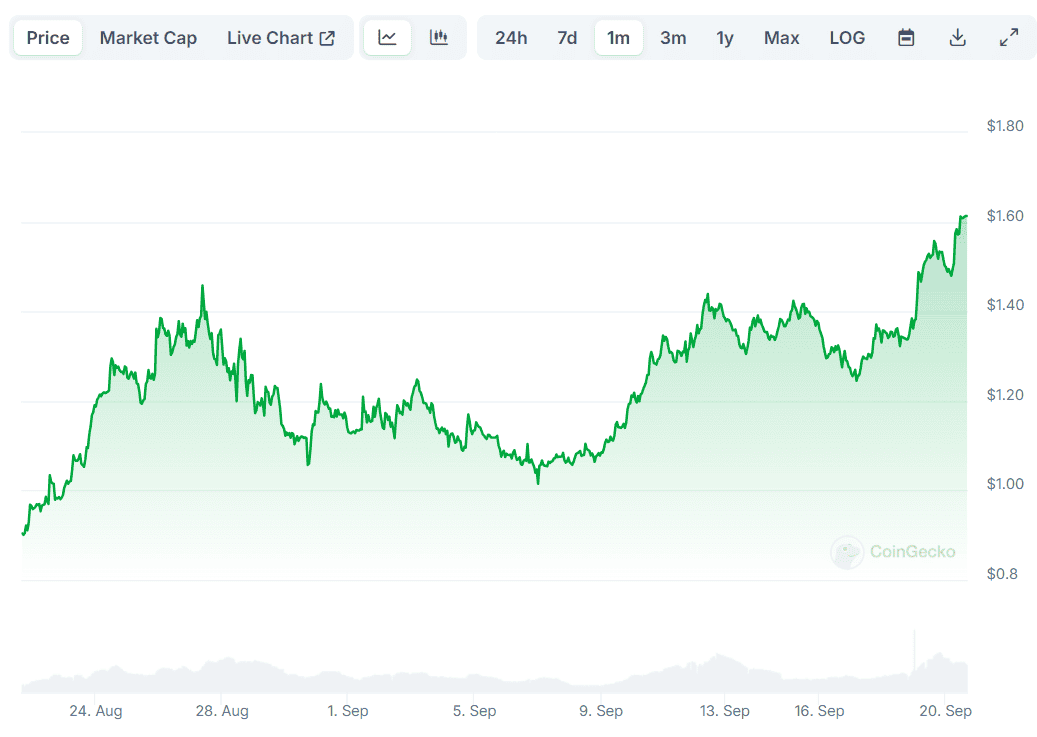Click the $1.60 price axis label
Screen dimensions: 1037x737
(1004, 216)
